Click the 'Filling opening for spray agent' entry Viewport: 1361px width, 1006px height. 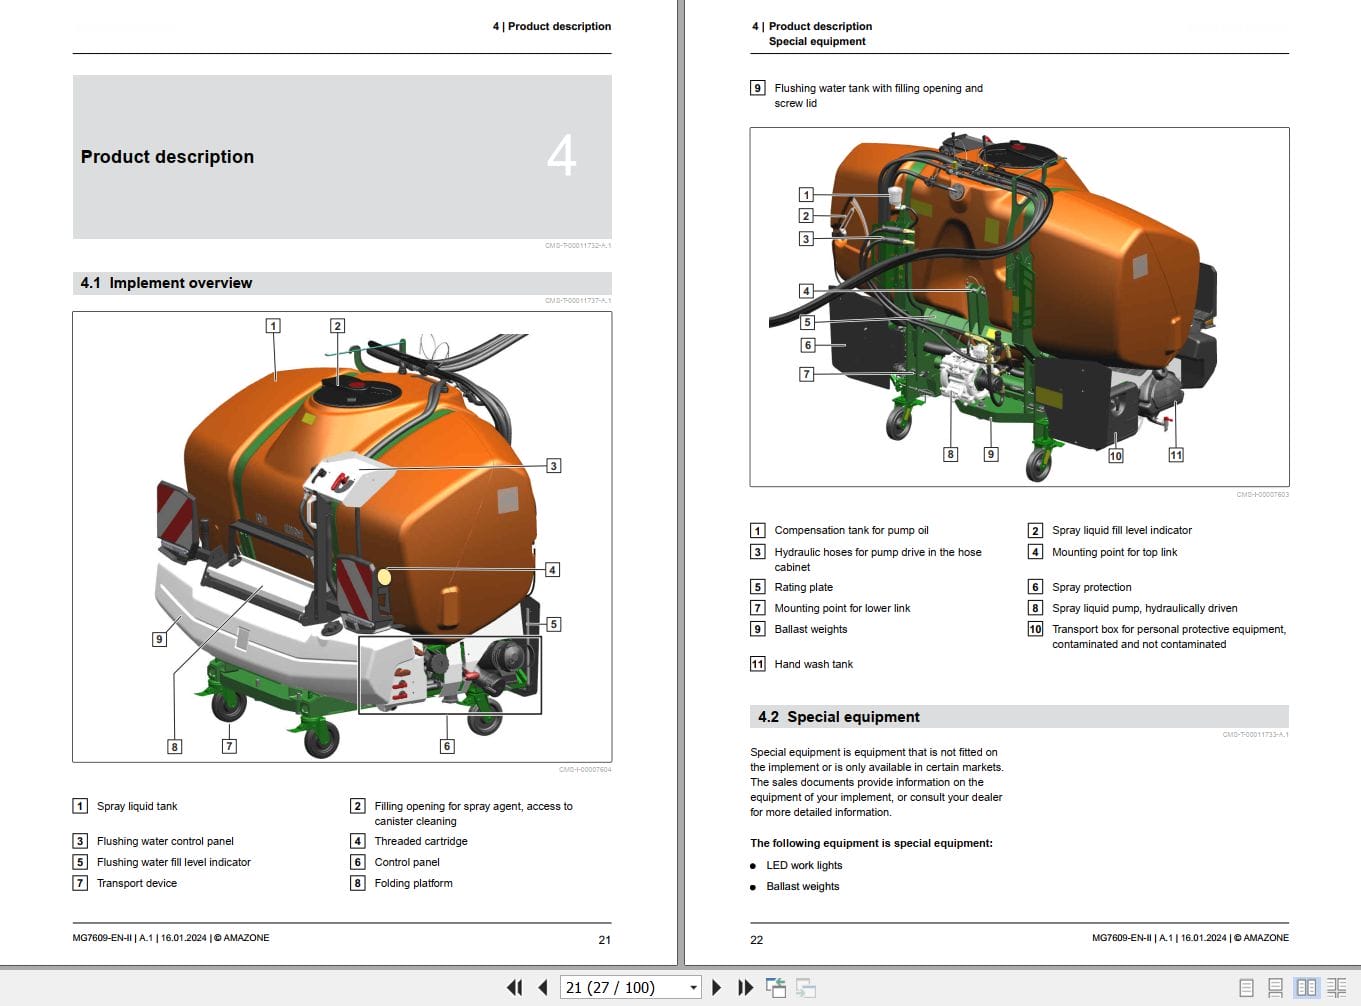click(x=473, y=813)
